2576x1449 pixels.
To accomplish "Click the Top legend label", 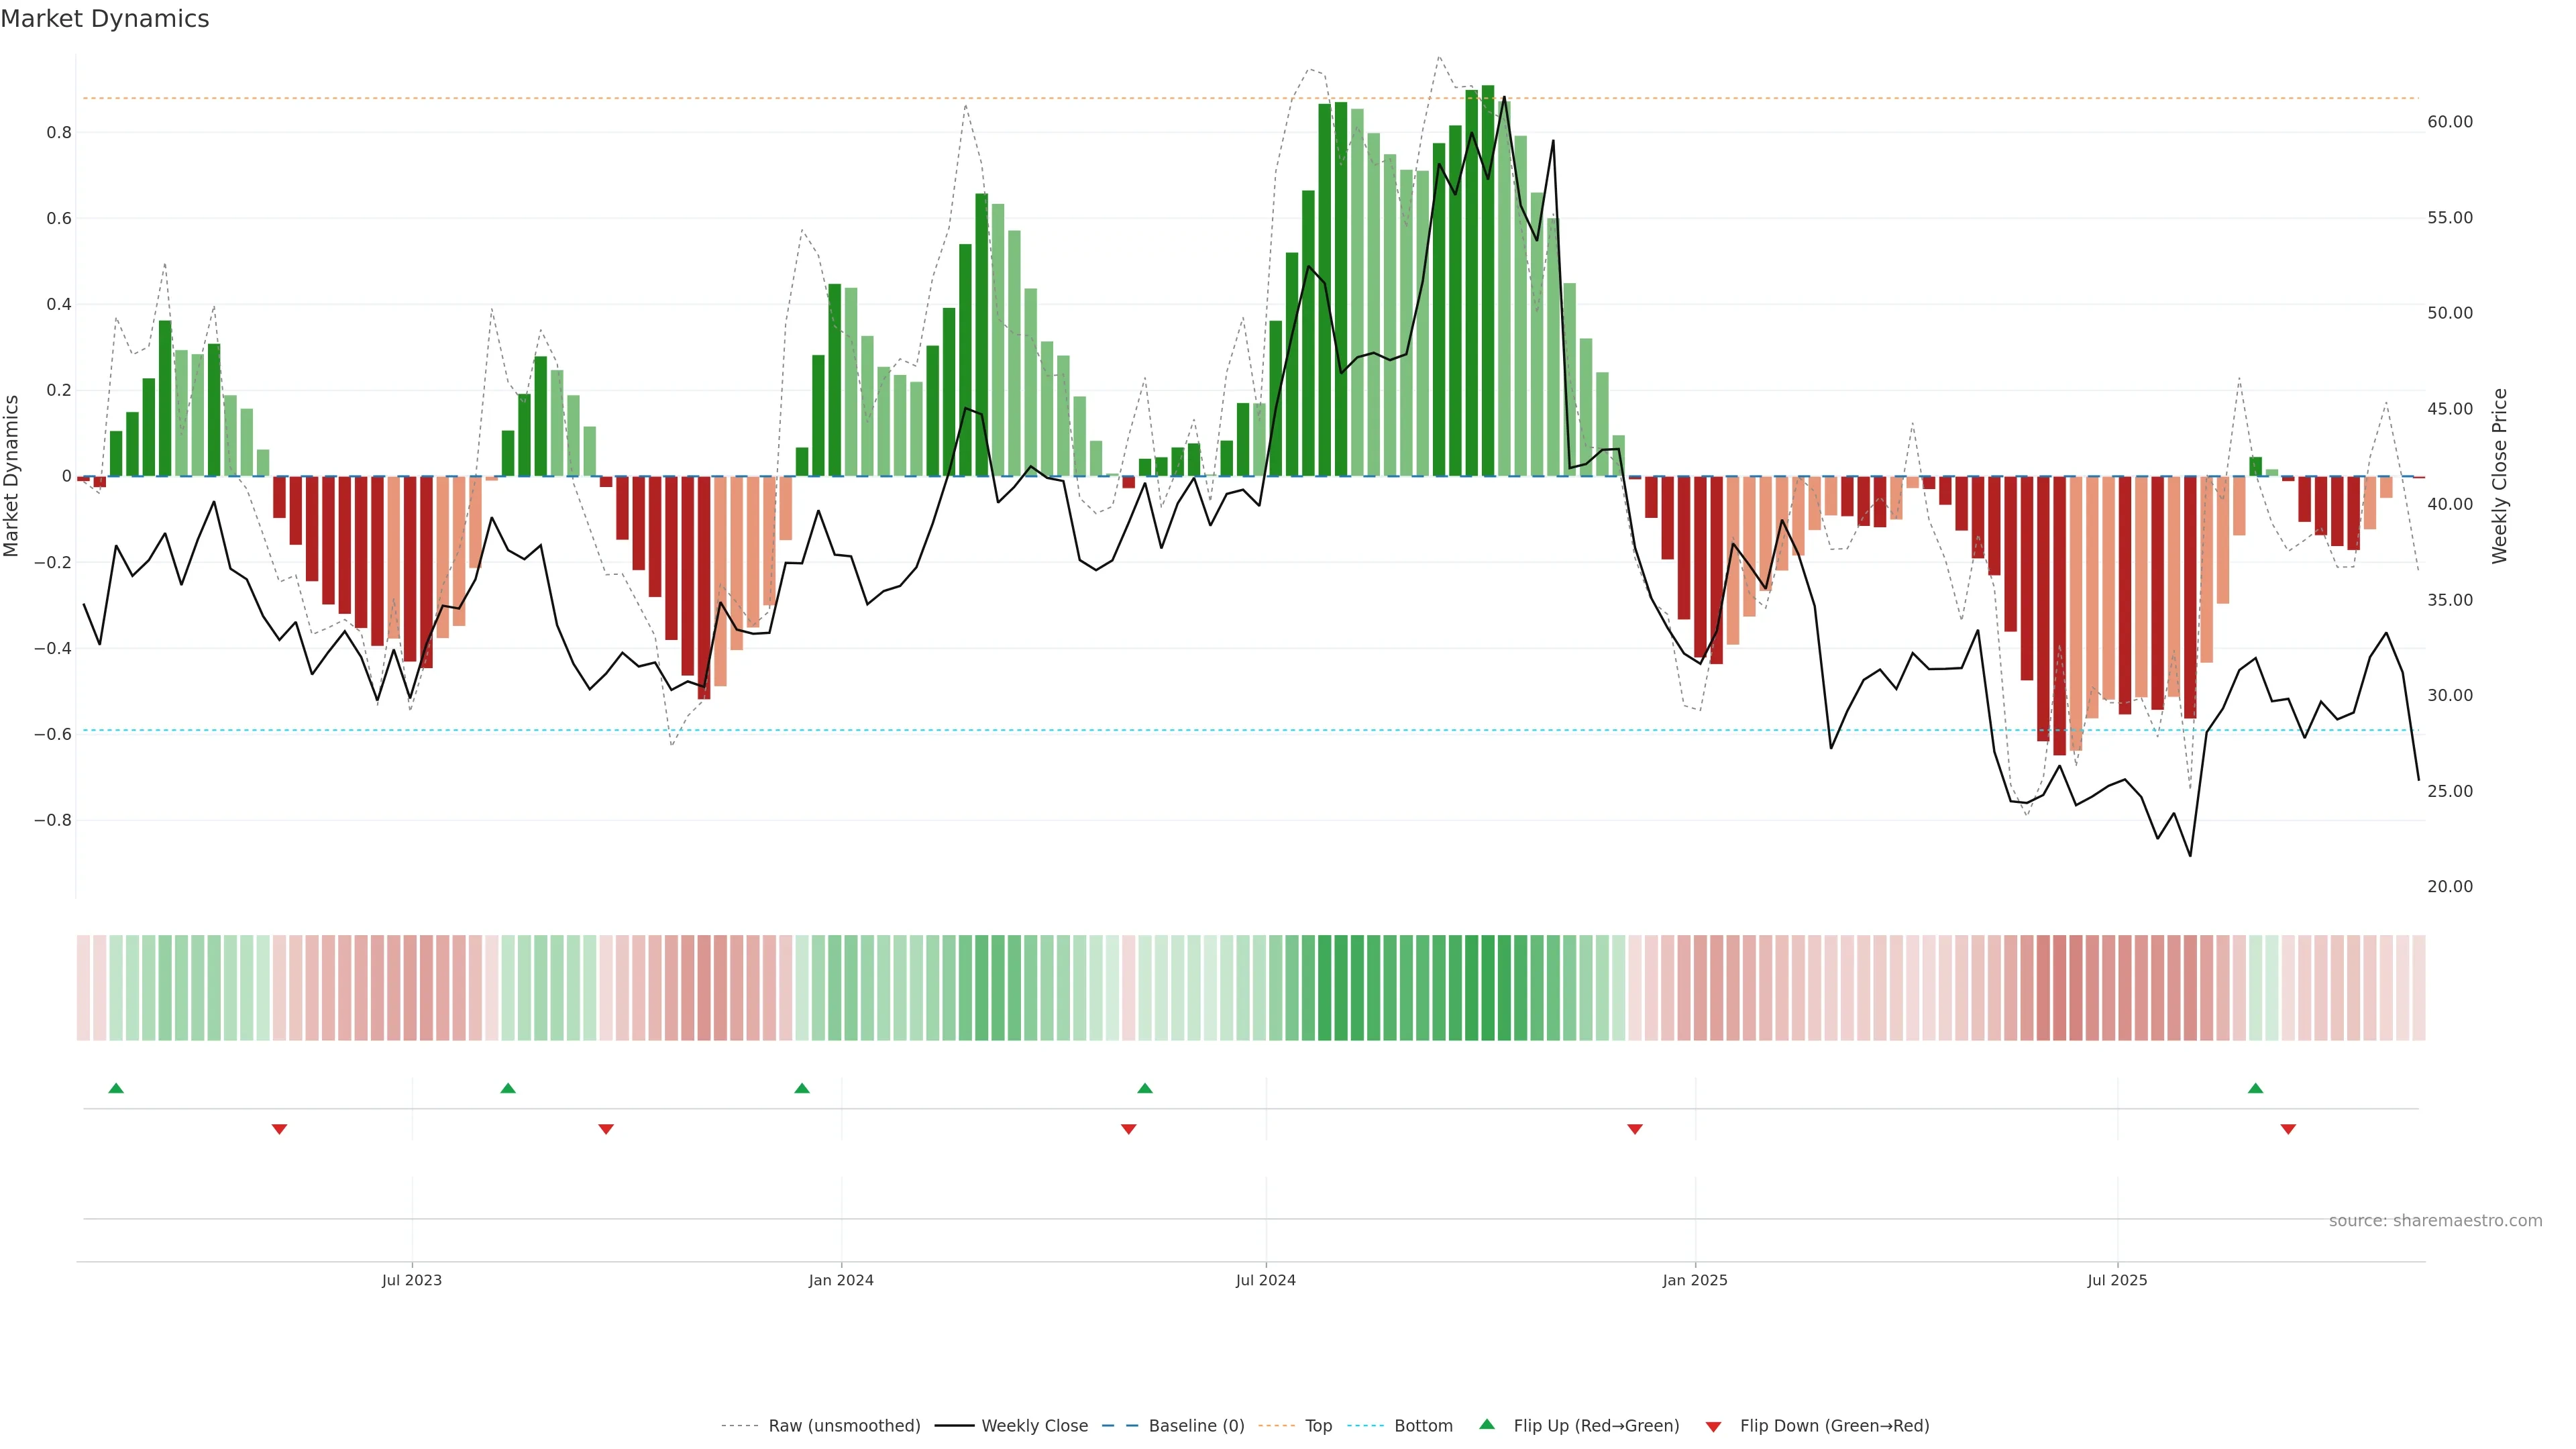I will (x=1318, y=1425).
